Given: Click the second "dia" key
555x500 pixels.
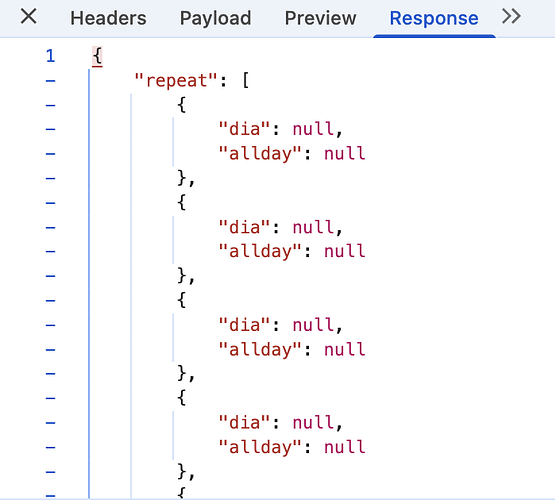Looking at the screenshot, I should (244, 227).
